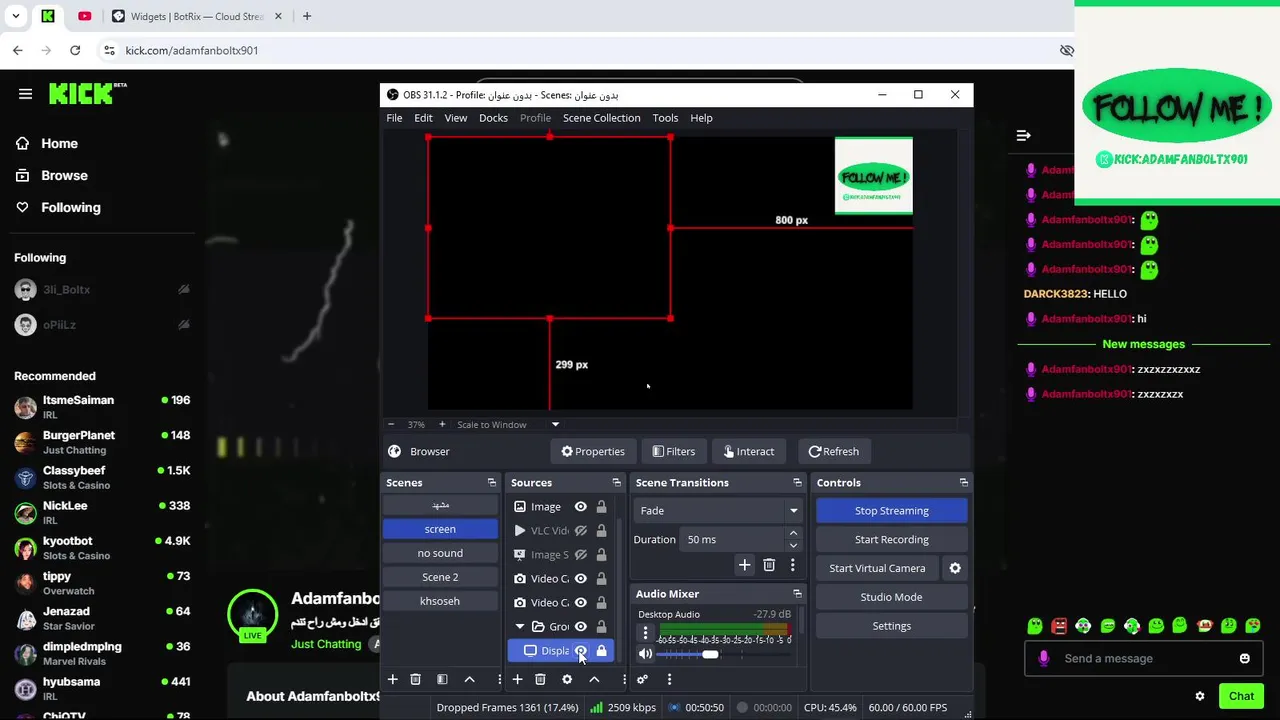Screen dimensions: 1280x720
Task: Open Audio Mixer menu three-dot icon
Action: pos(669,679)
